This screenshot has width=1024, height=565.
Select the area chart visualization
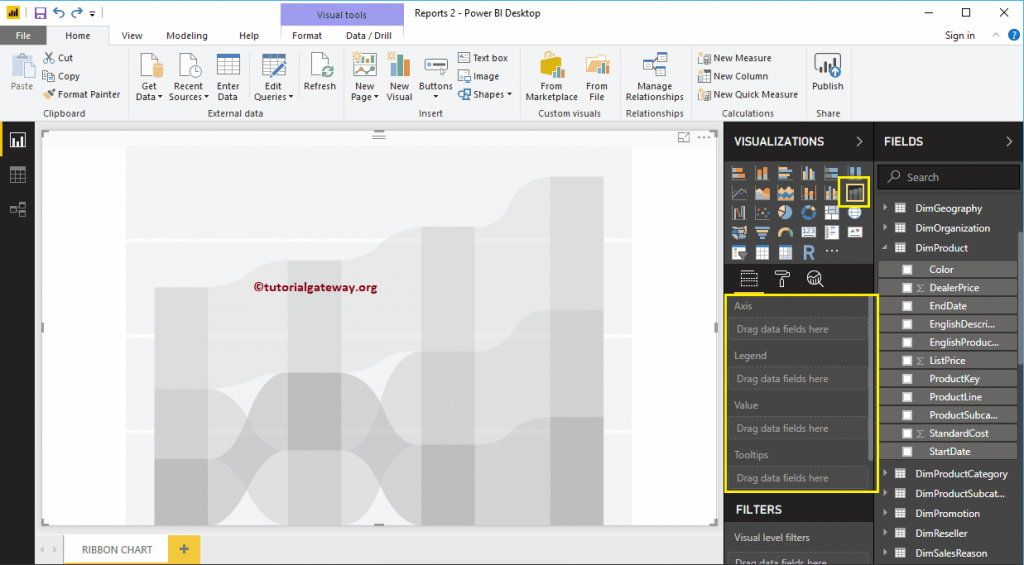(x=762, y=193)
